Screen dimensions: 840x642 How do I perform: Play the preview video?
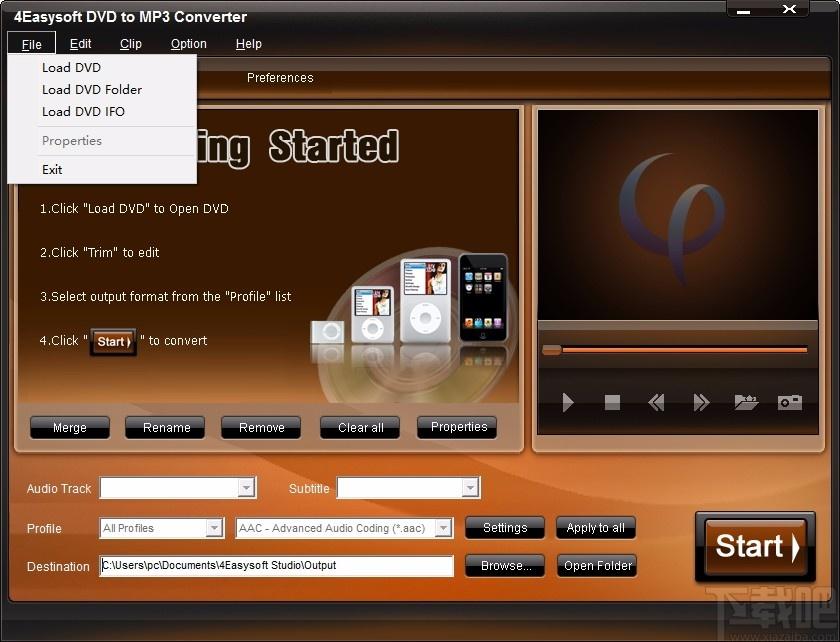[568, 402]
